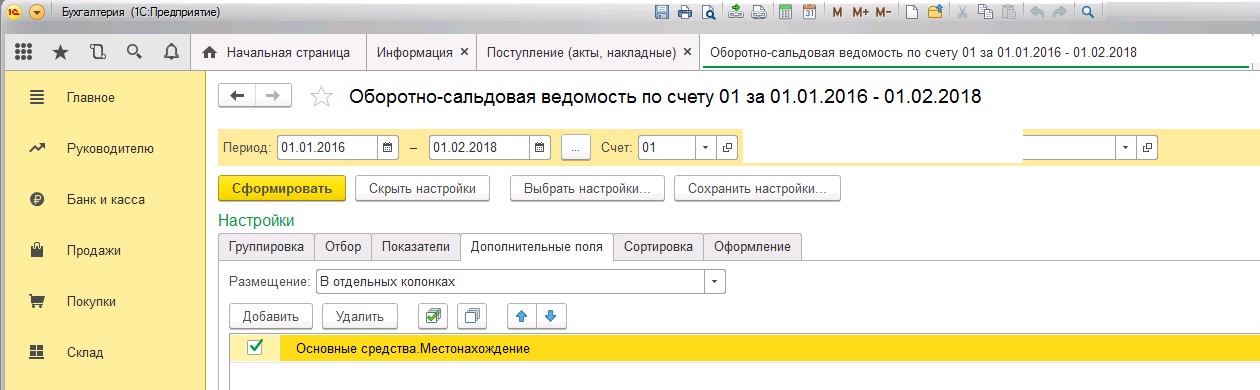Switch to the Группировка settings tab
Image resolution: width=1260 pixels, height=390 pixels.
click(x=266, y=247)
